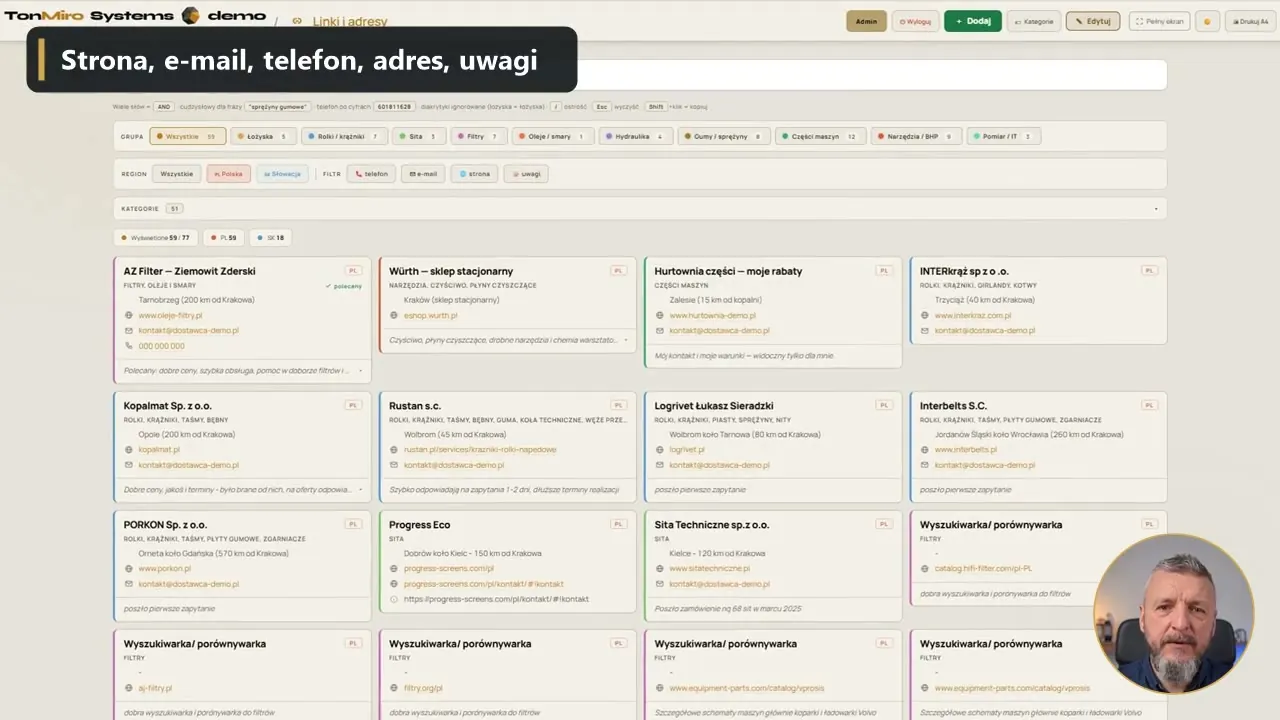Enable the strona filter chip

[x=475, y=174]
